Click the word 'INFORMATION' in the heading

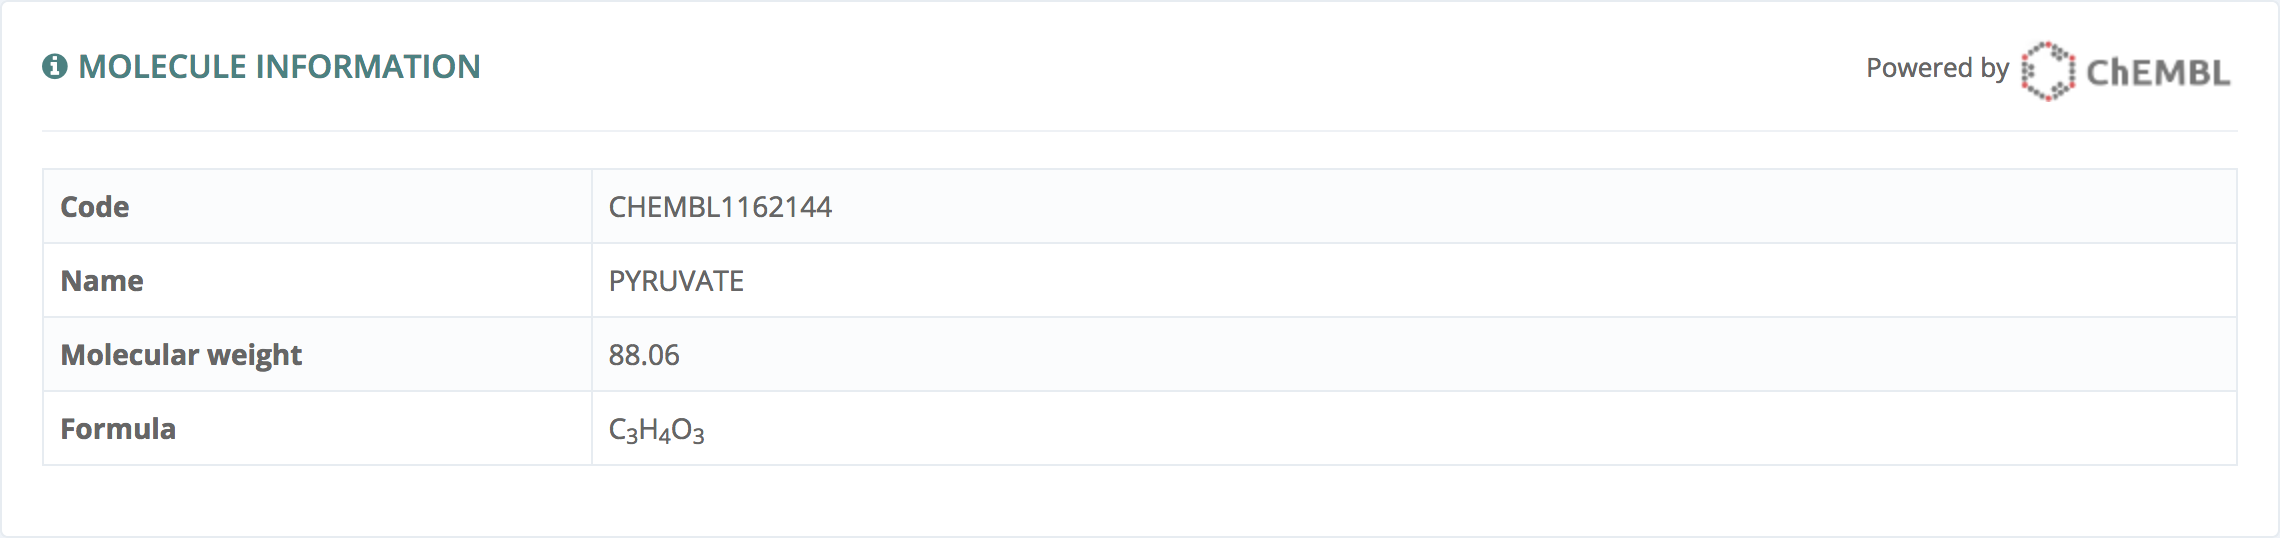click(369, 67)
